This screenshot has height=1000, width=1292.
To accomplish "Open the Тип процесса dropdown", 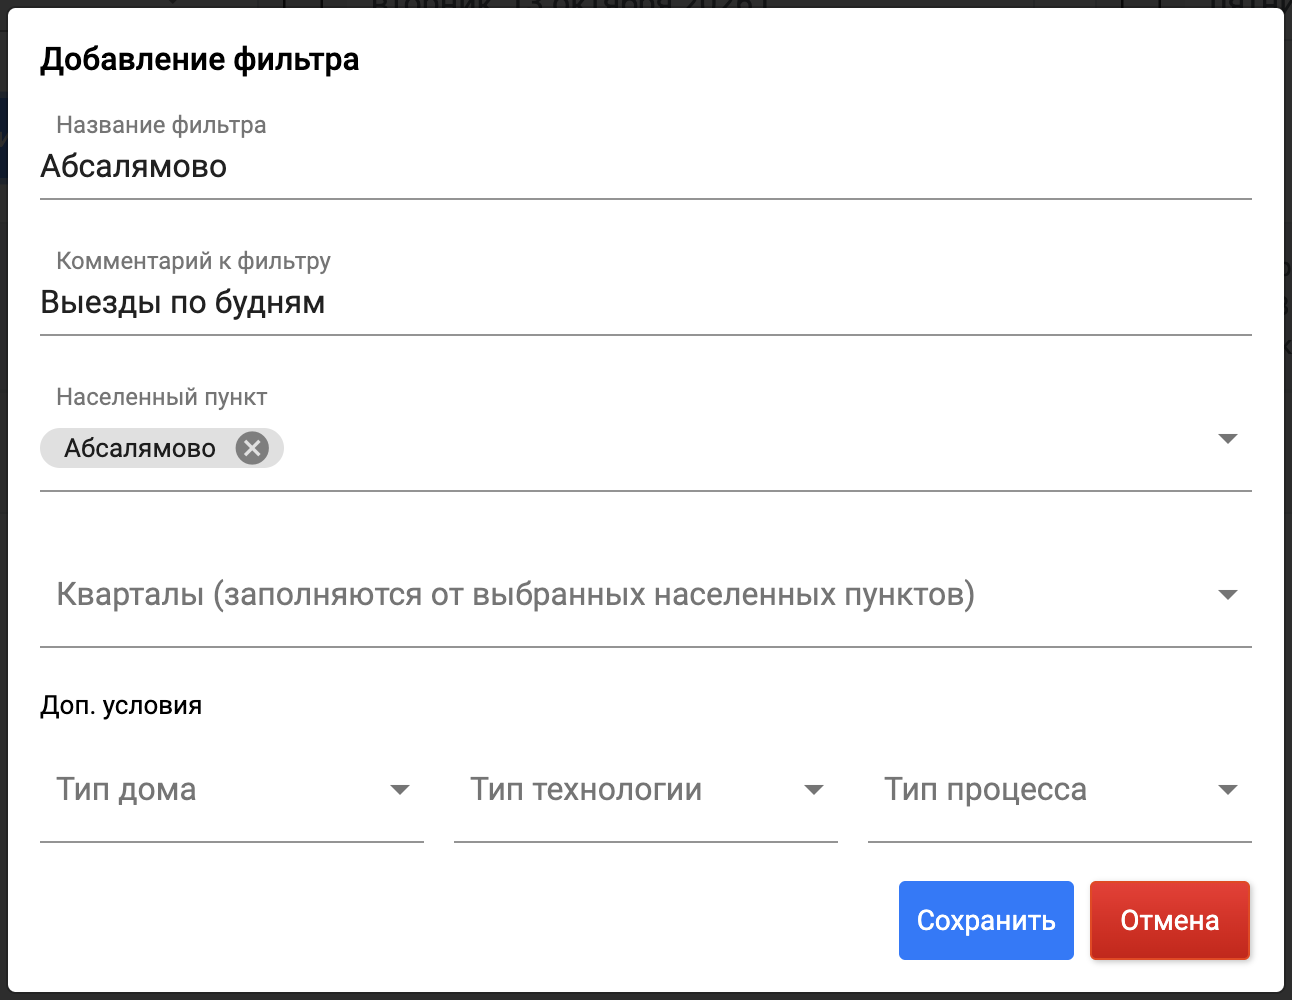I will [x=1060, y=790].
